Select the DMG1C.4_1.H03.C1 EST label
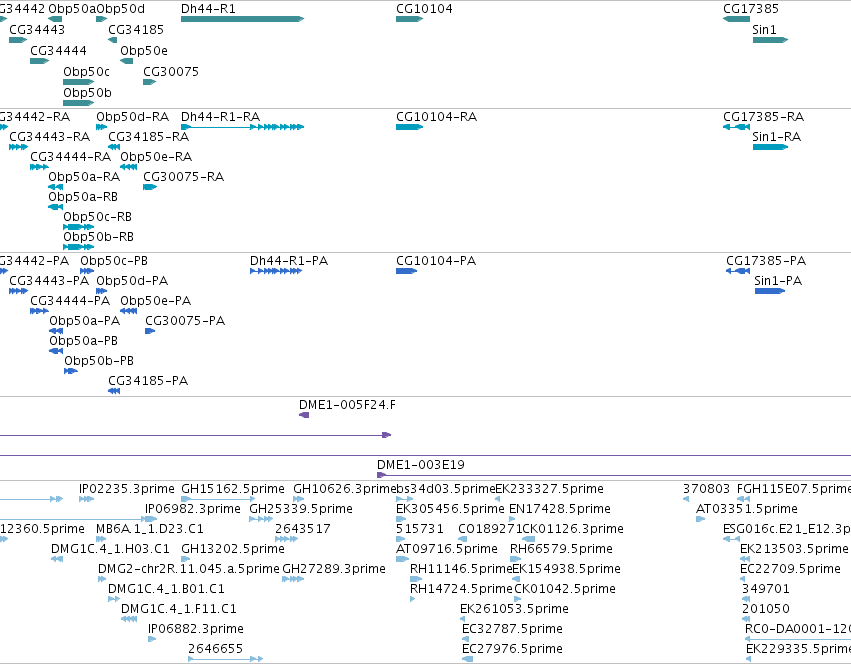The image size is (851, 664). (110, 549)
